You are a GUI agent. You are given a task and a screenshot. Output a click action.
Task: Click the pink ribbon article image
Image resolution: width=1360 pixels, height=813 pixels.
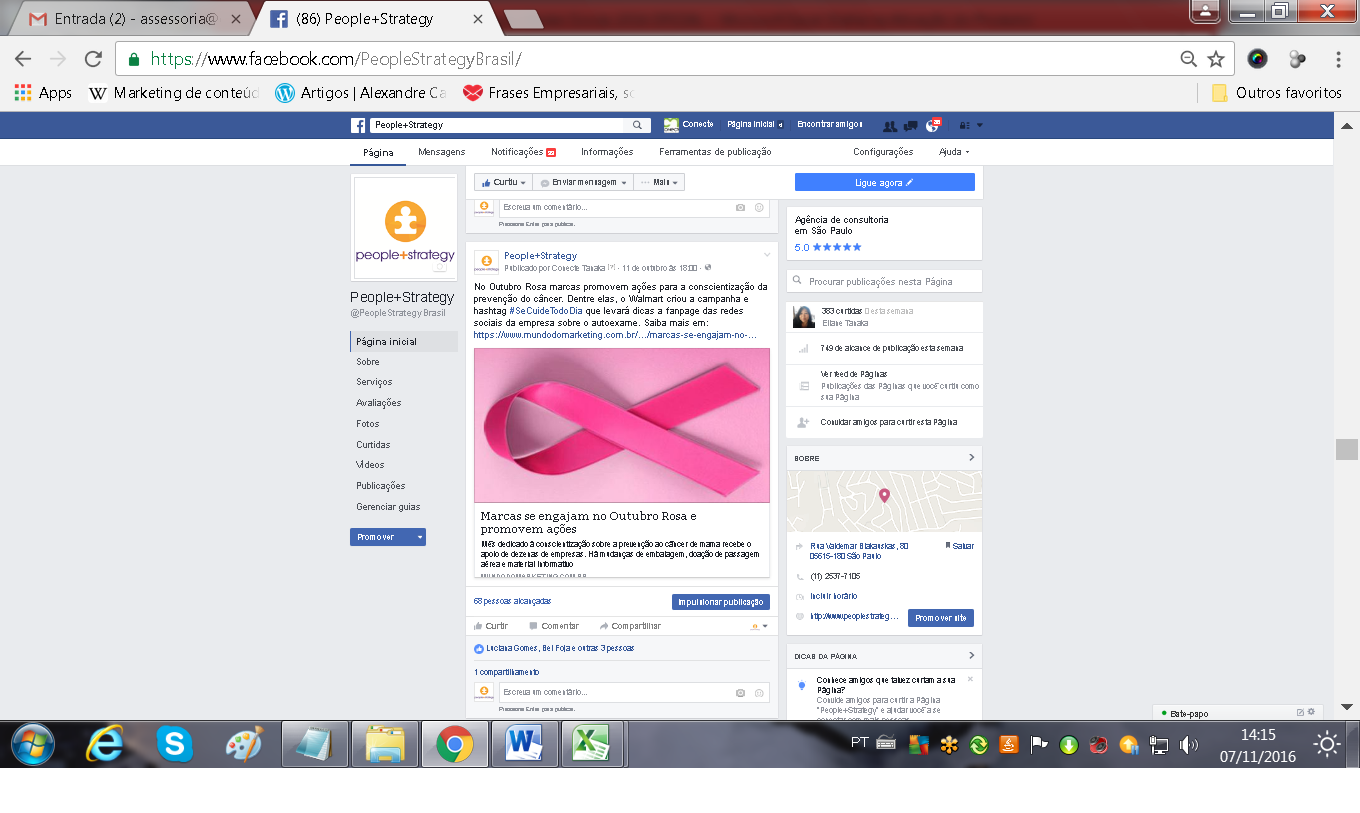click(622, 425)
